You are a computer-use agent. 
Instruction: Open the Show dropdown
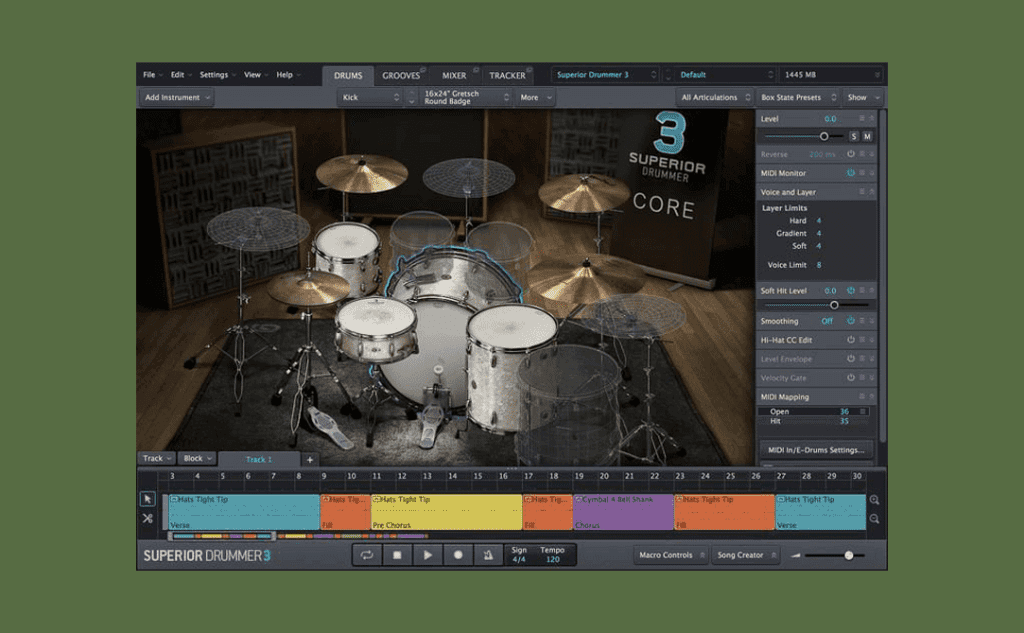tap(863, 97)
